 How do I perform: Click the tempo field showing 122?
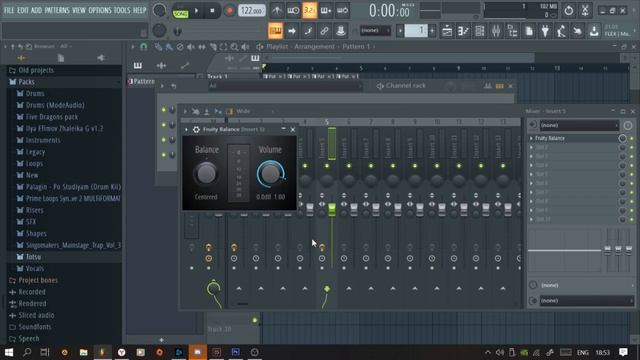pos(251,11)
